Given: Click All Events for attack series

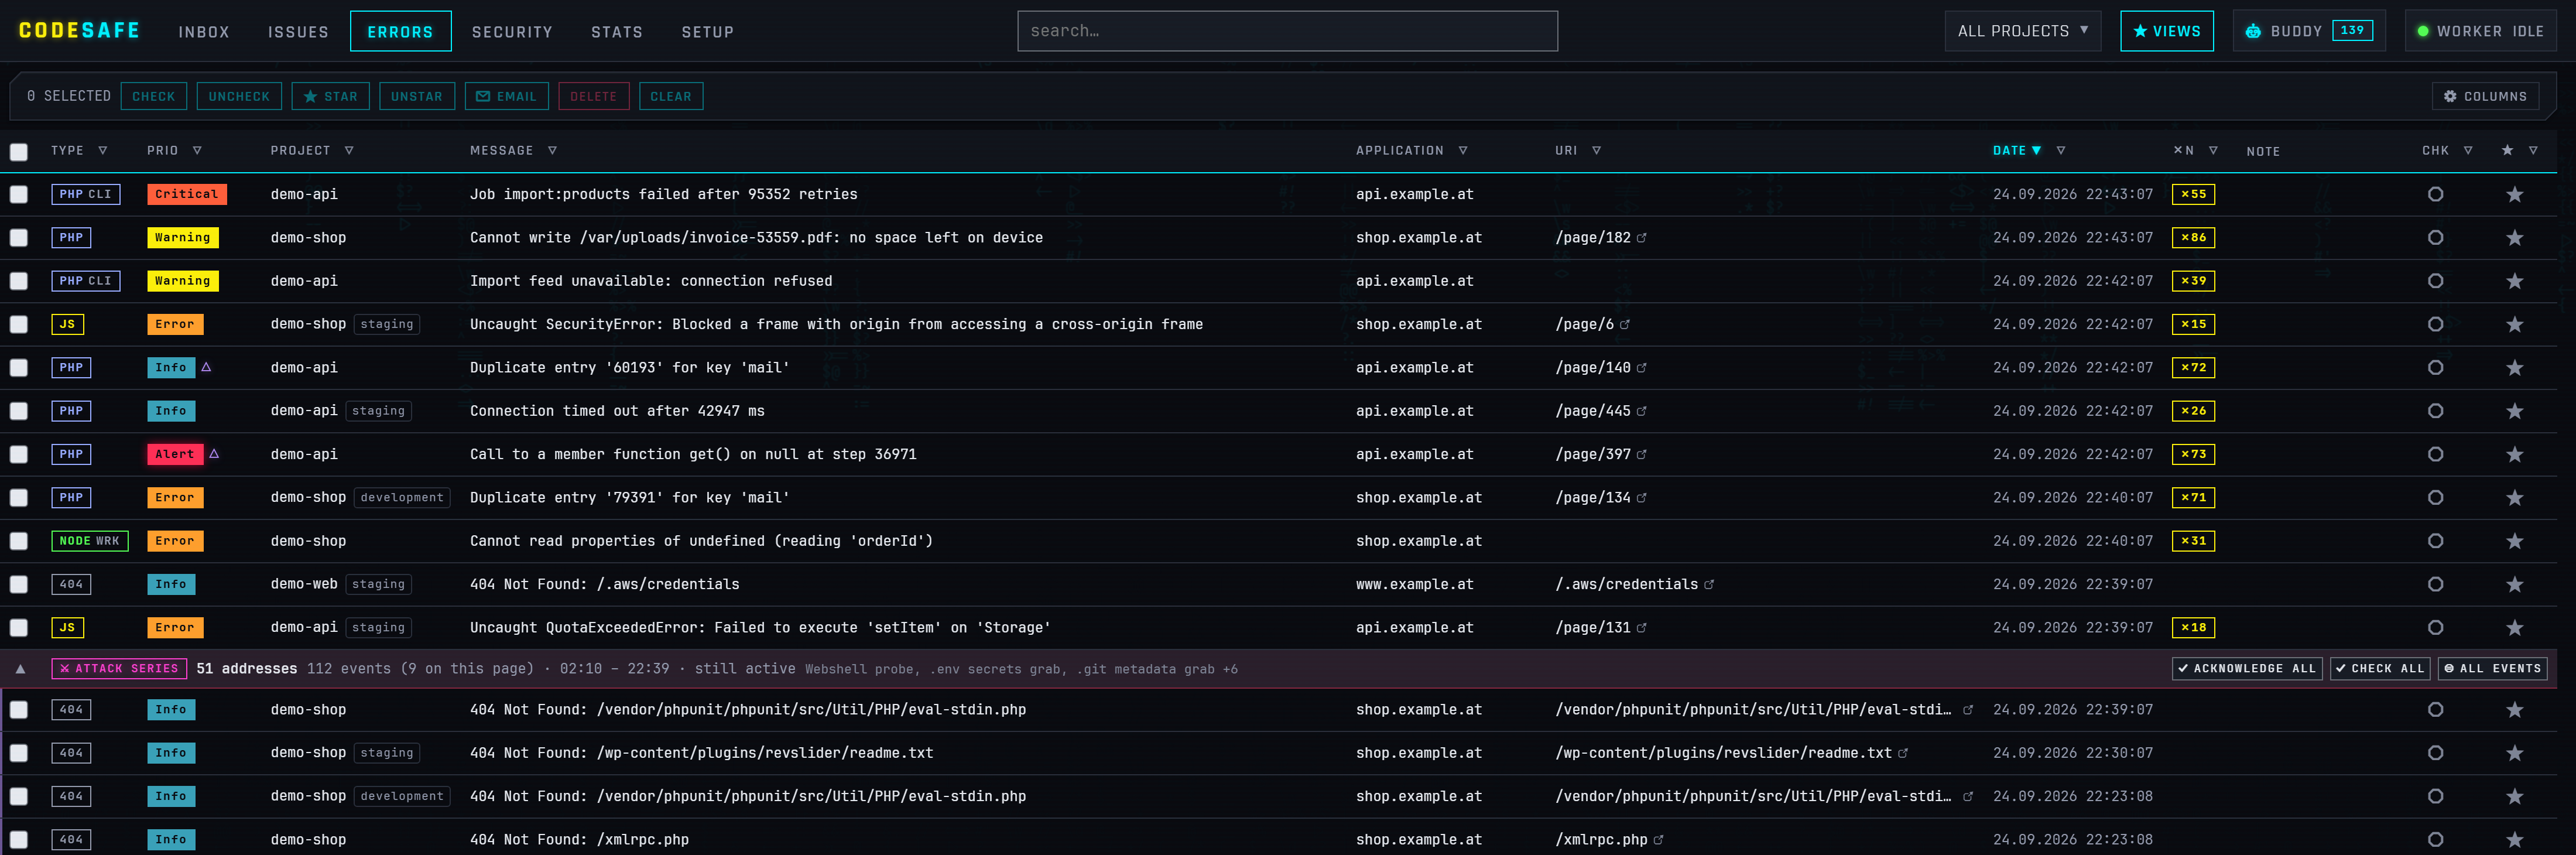Looking at the screenshot, I should (x=2492, y=669).
